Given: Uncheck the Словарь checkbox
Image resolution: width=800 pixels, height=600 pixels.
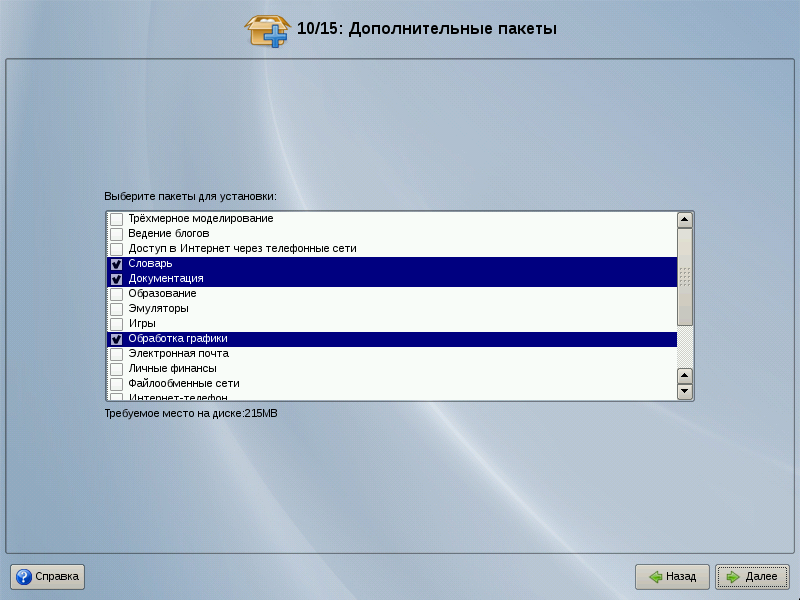Looking at the screenshot, I should click(117, 264).
